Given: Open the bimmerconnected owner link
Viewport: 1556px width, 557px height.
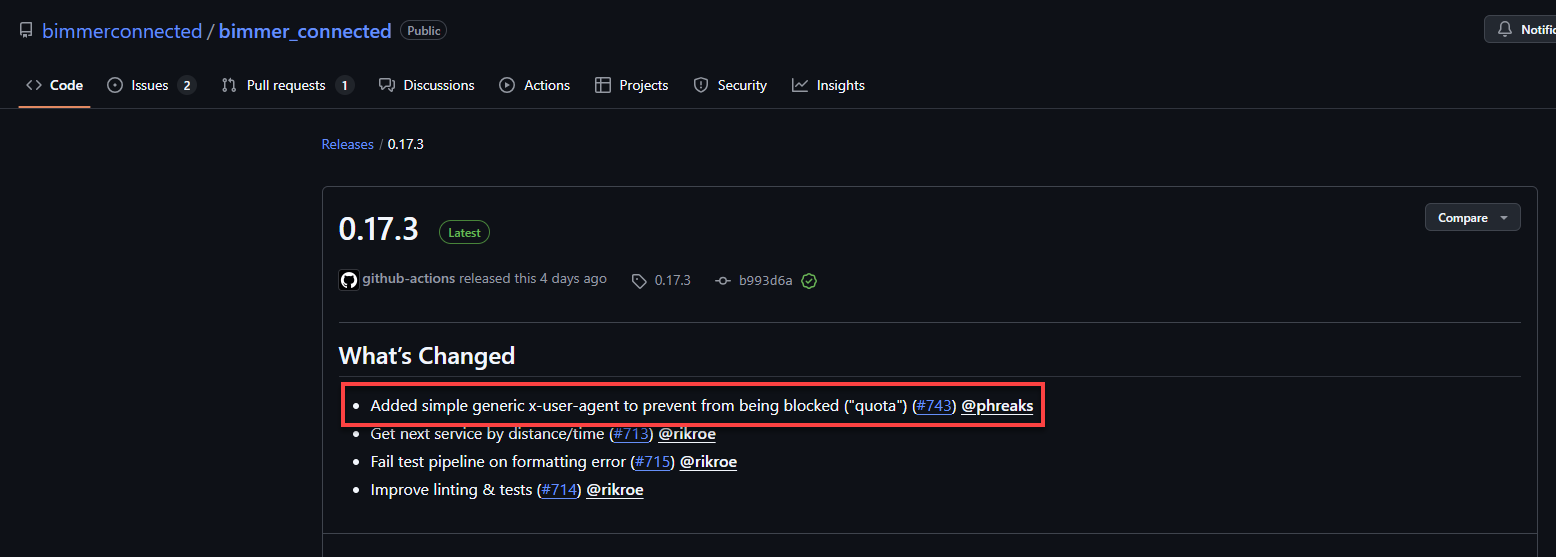Looking at the screenshot, I should [x=122, y=31].
